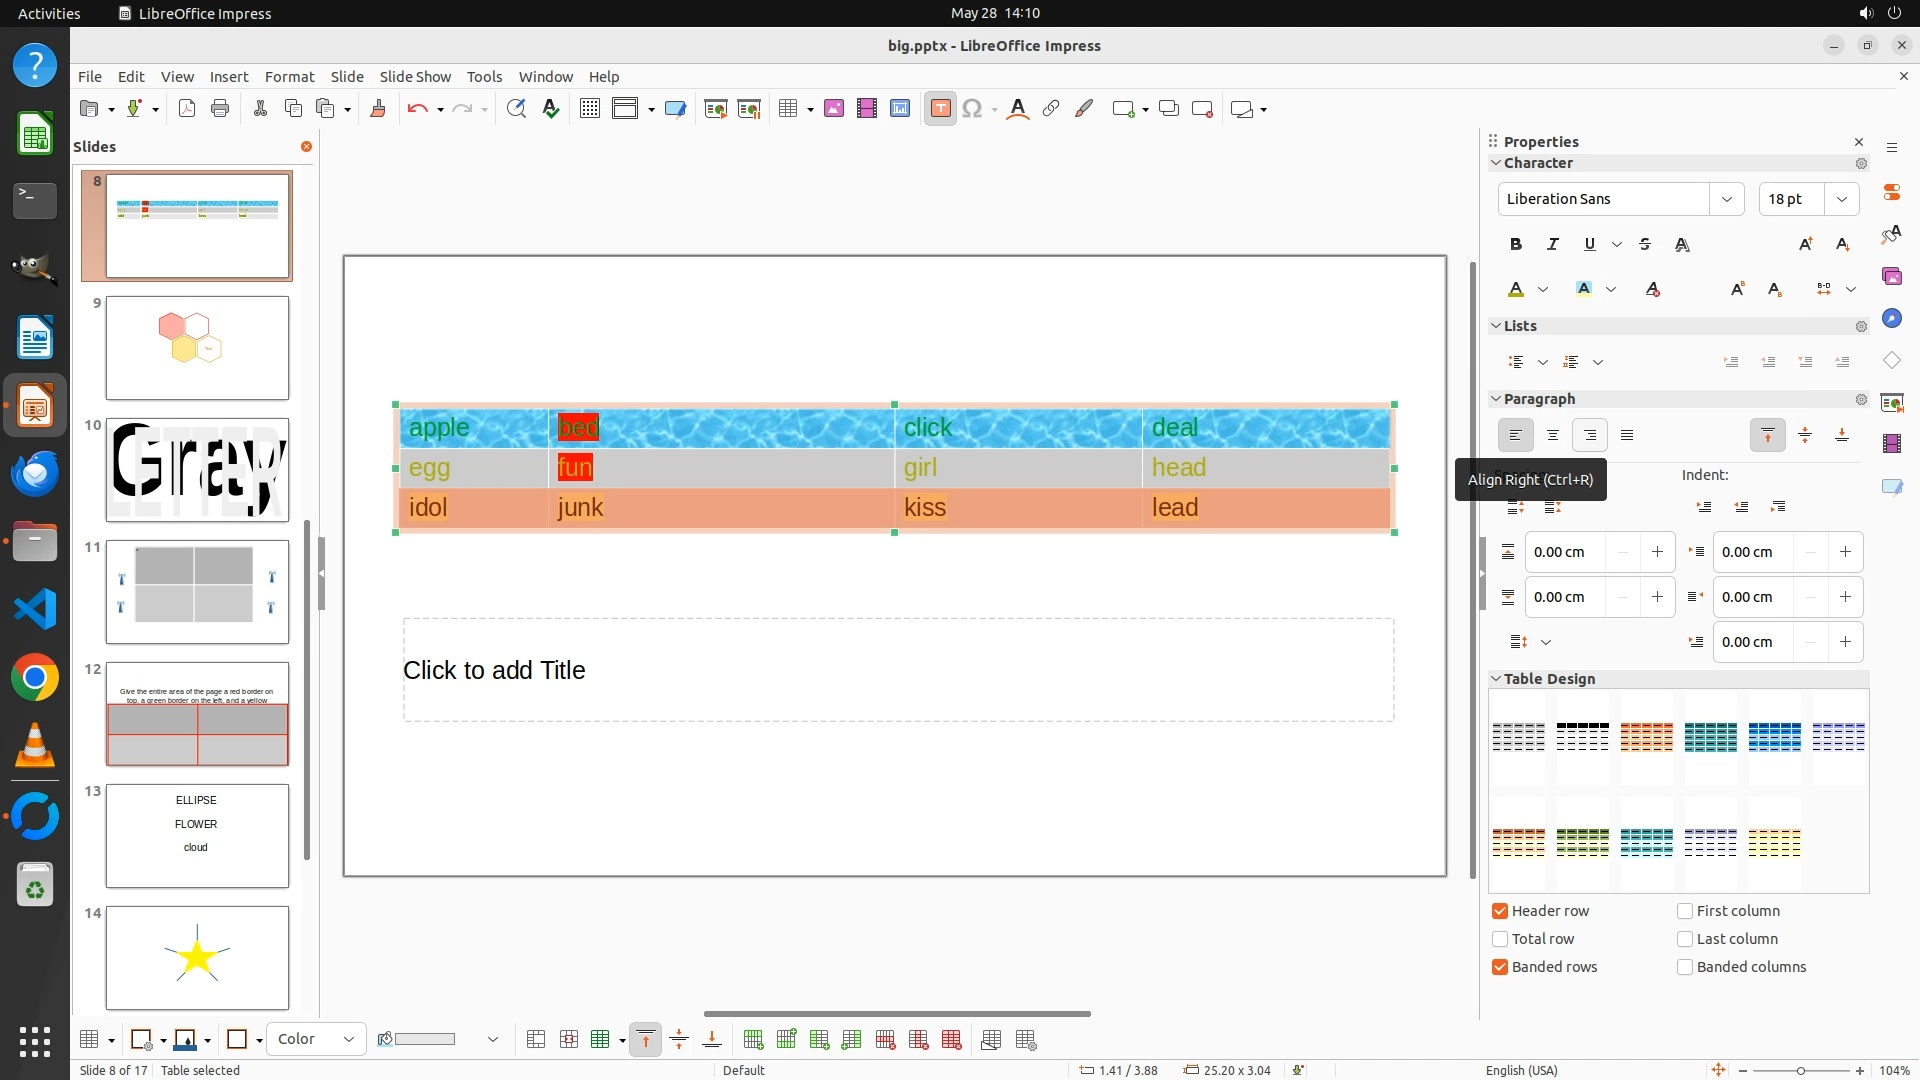
Task: Click the Italic formatting icon
Action: 1552,244
